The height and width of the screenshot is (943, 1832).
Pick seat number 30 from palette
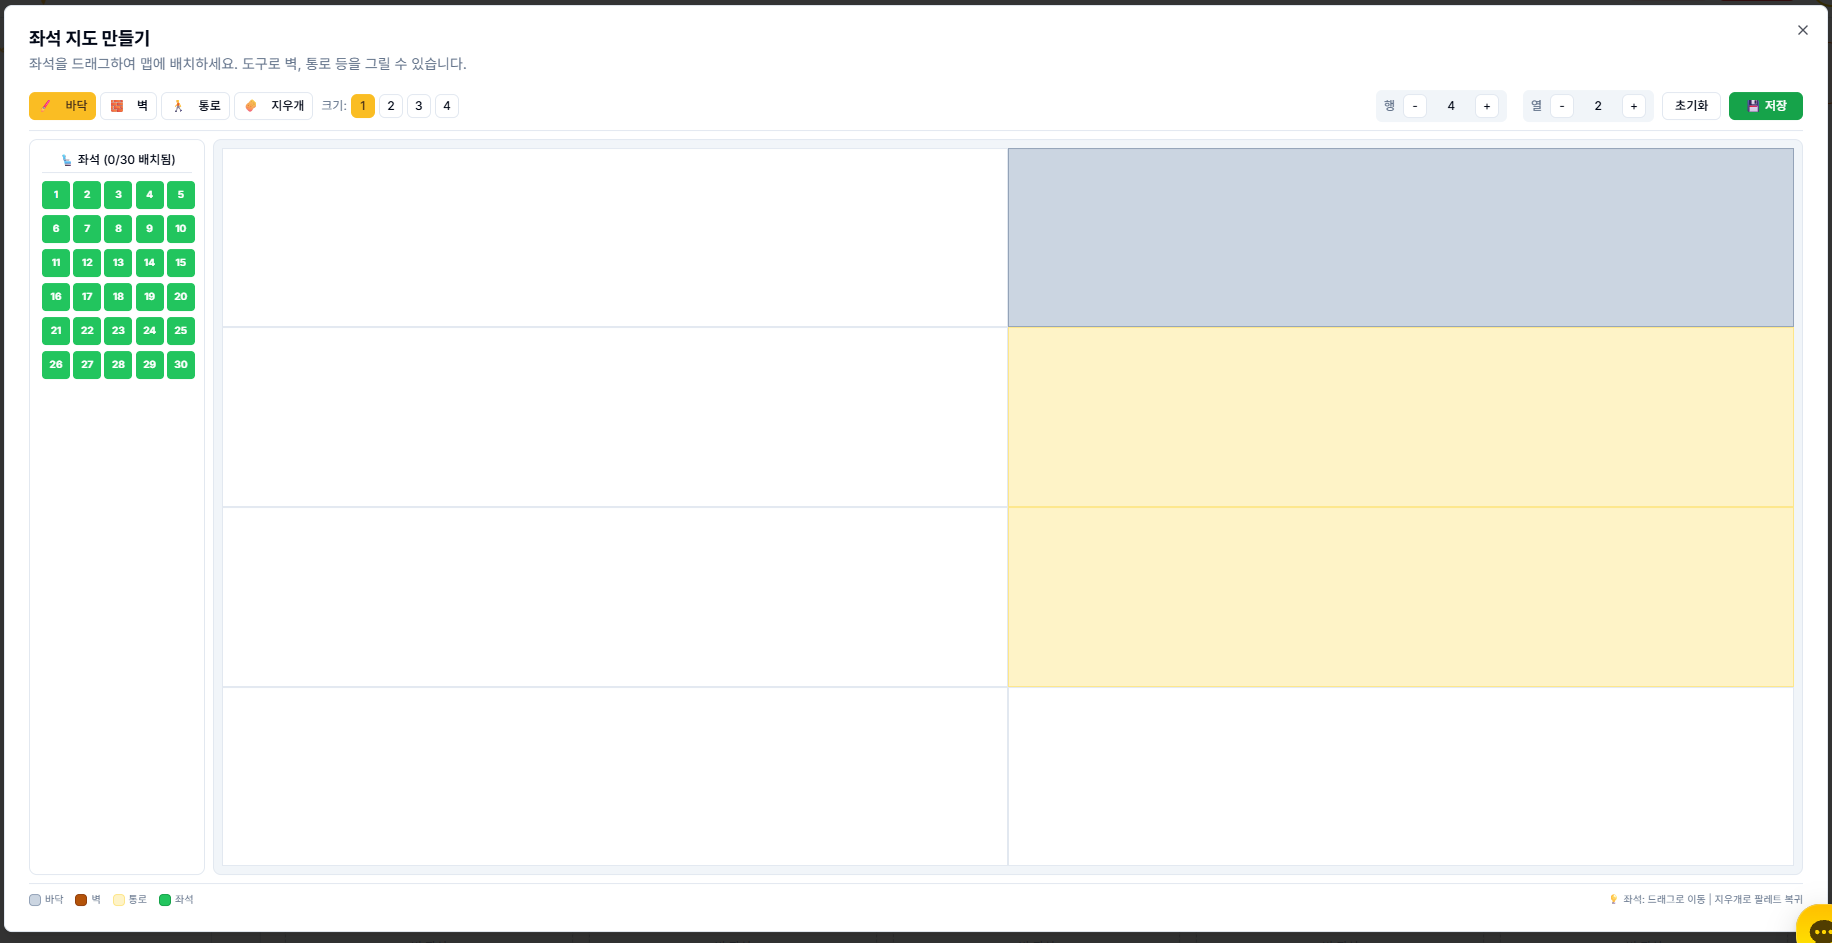tap(181, 365)
